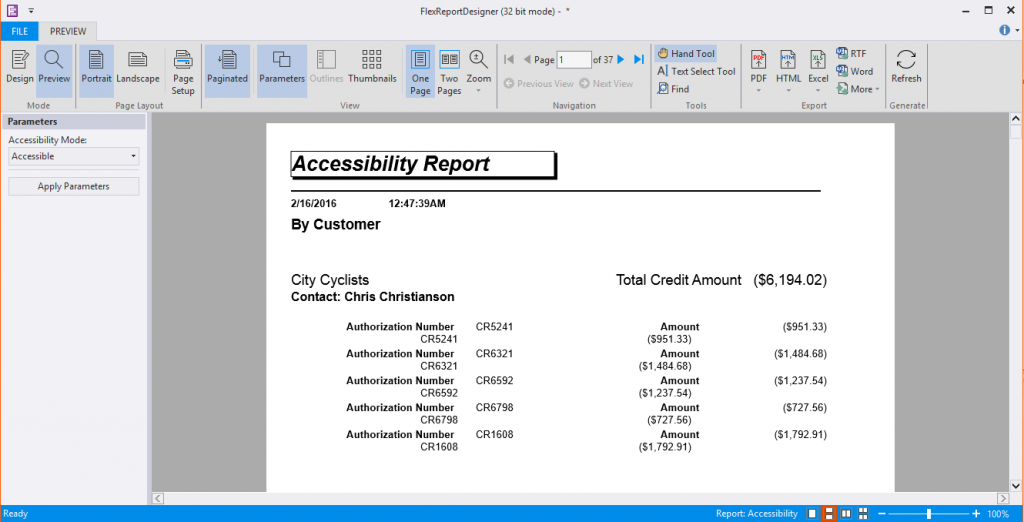Click the FlexReportDesigner application icon
Viewport: 1024px width, 522px height.
tap(11, 10)
